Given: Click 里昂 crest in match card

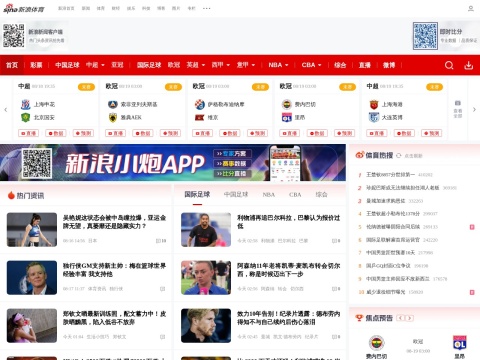Looking at the screenshot, I should click(287, 117).
